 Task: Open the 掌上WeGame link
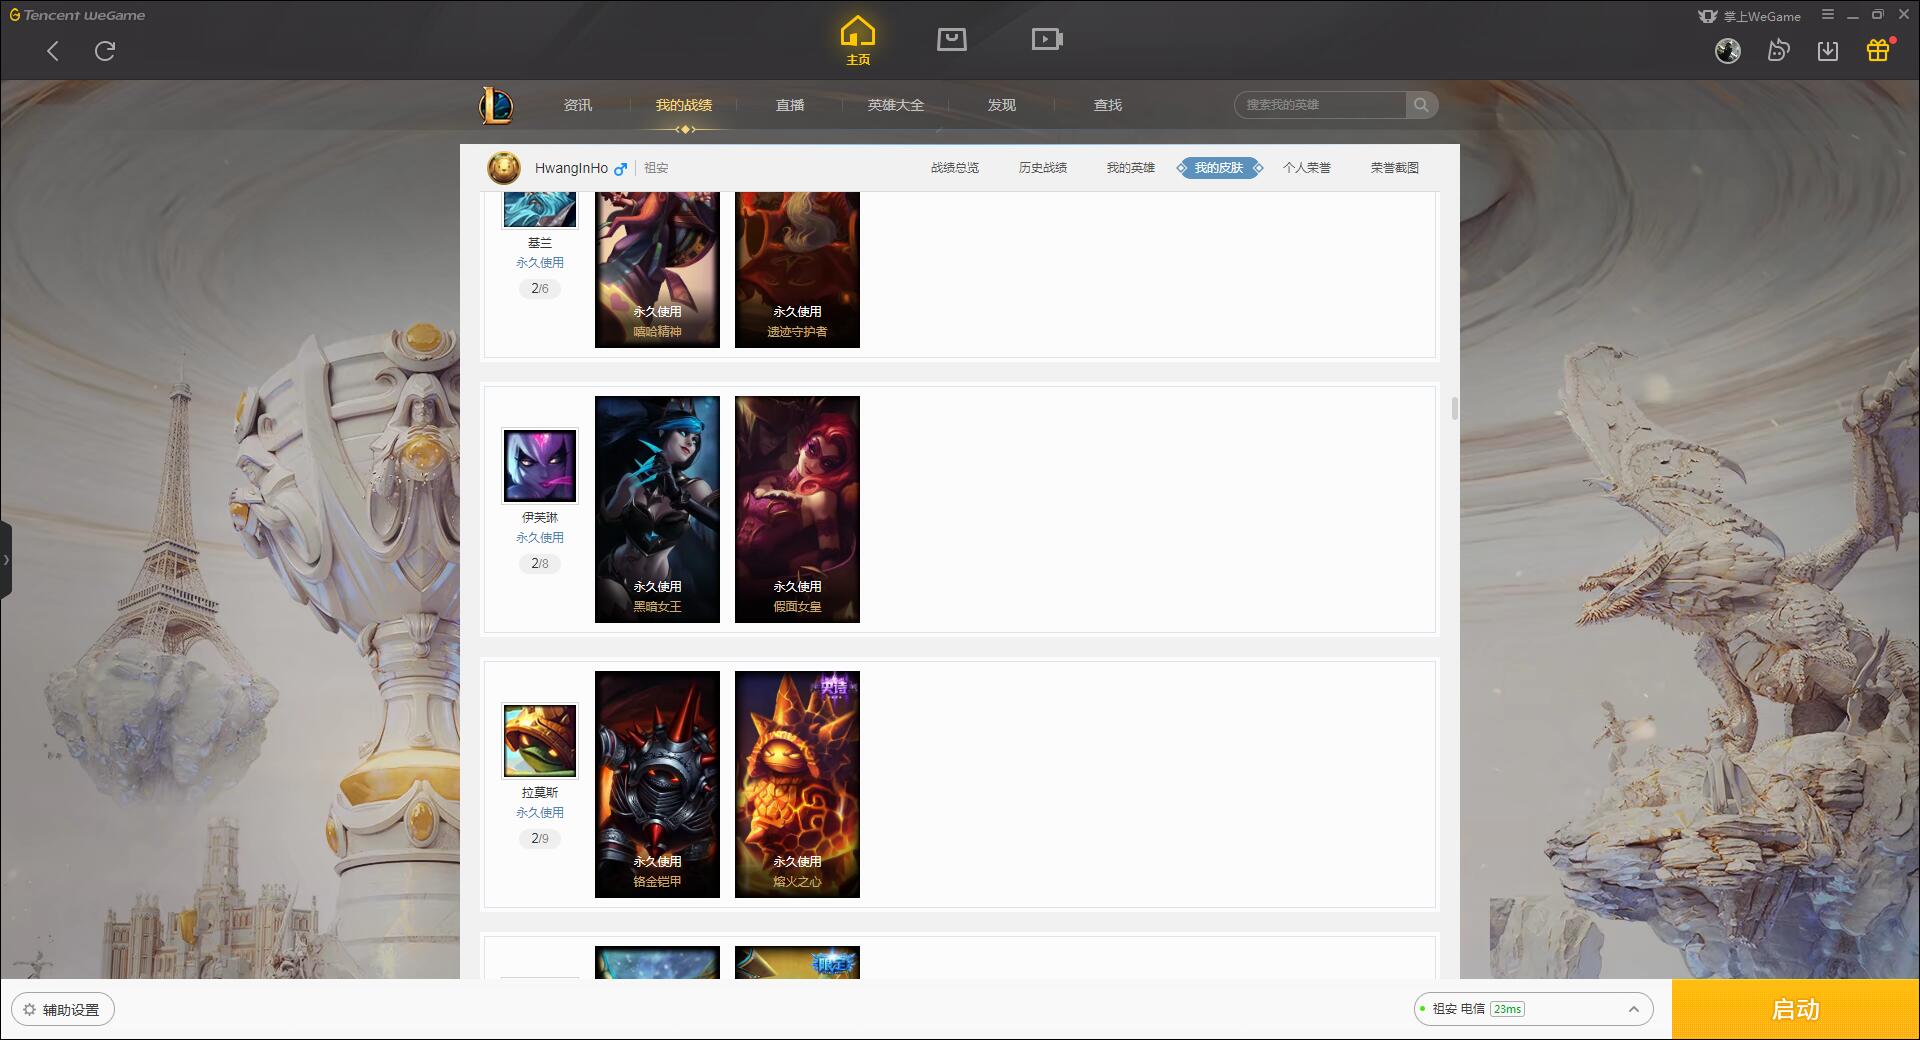click(x=1750, y=16)
